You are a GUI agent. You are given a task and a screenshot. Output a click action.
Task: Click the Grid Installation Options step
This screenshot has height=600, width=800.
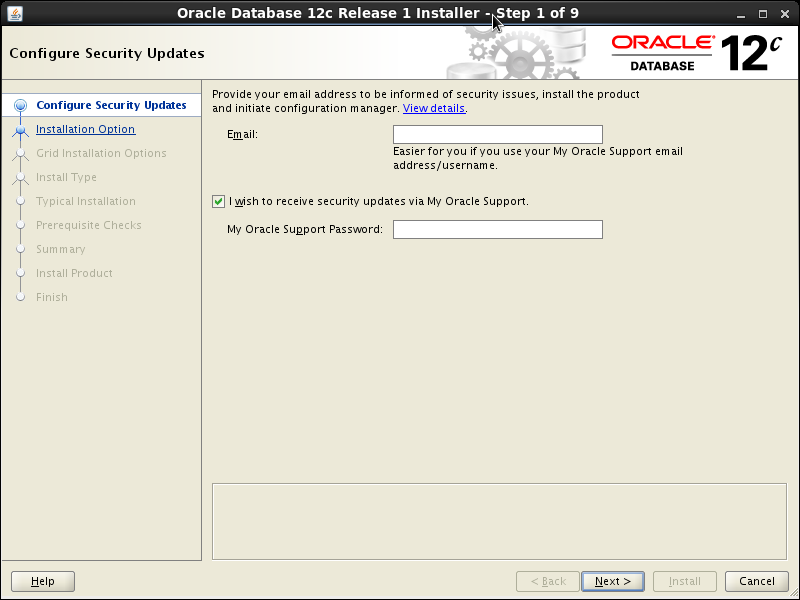[x=101, y=153]
